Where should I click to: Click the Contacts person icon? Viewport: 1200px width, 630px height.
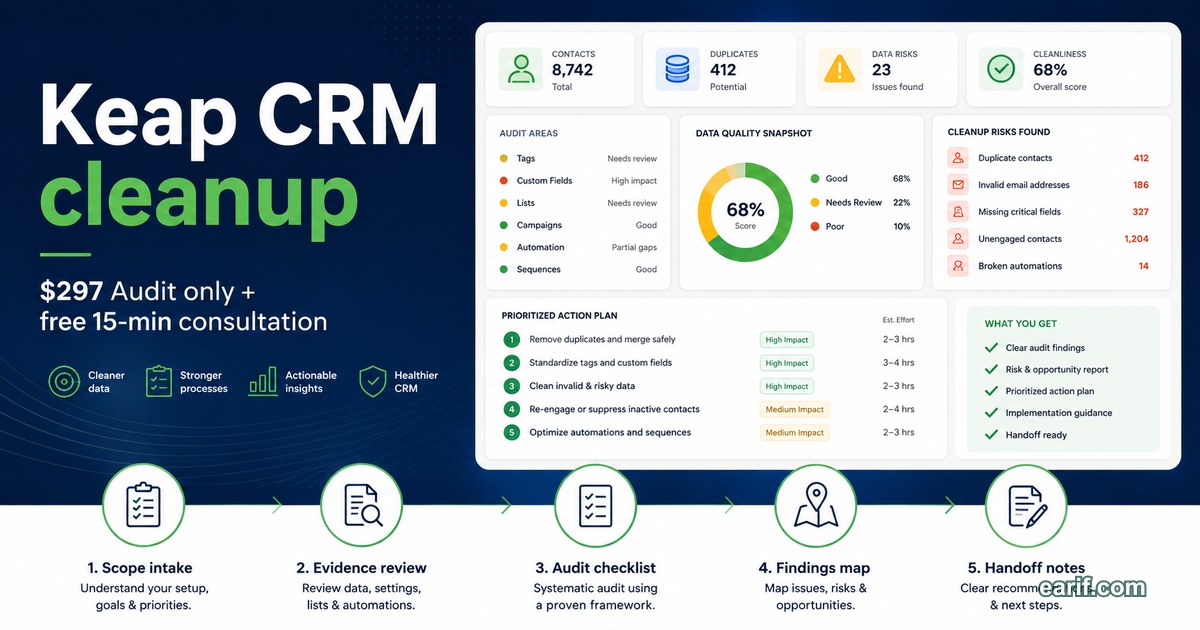(519, 69)
